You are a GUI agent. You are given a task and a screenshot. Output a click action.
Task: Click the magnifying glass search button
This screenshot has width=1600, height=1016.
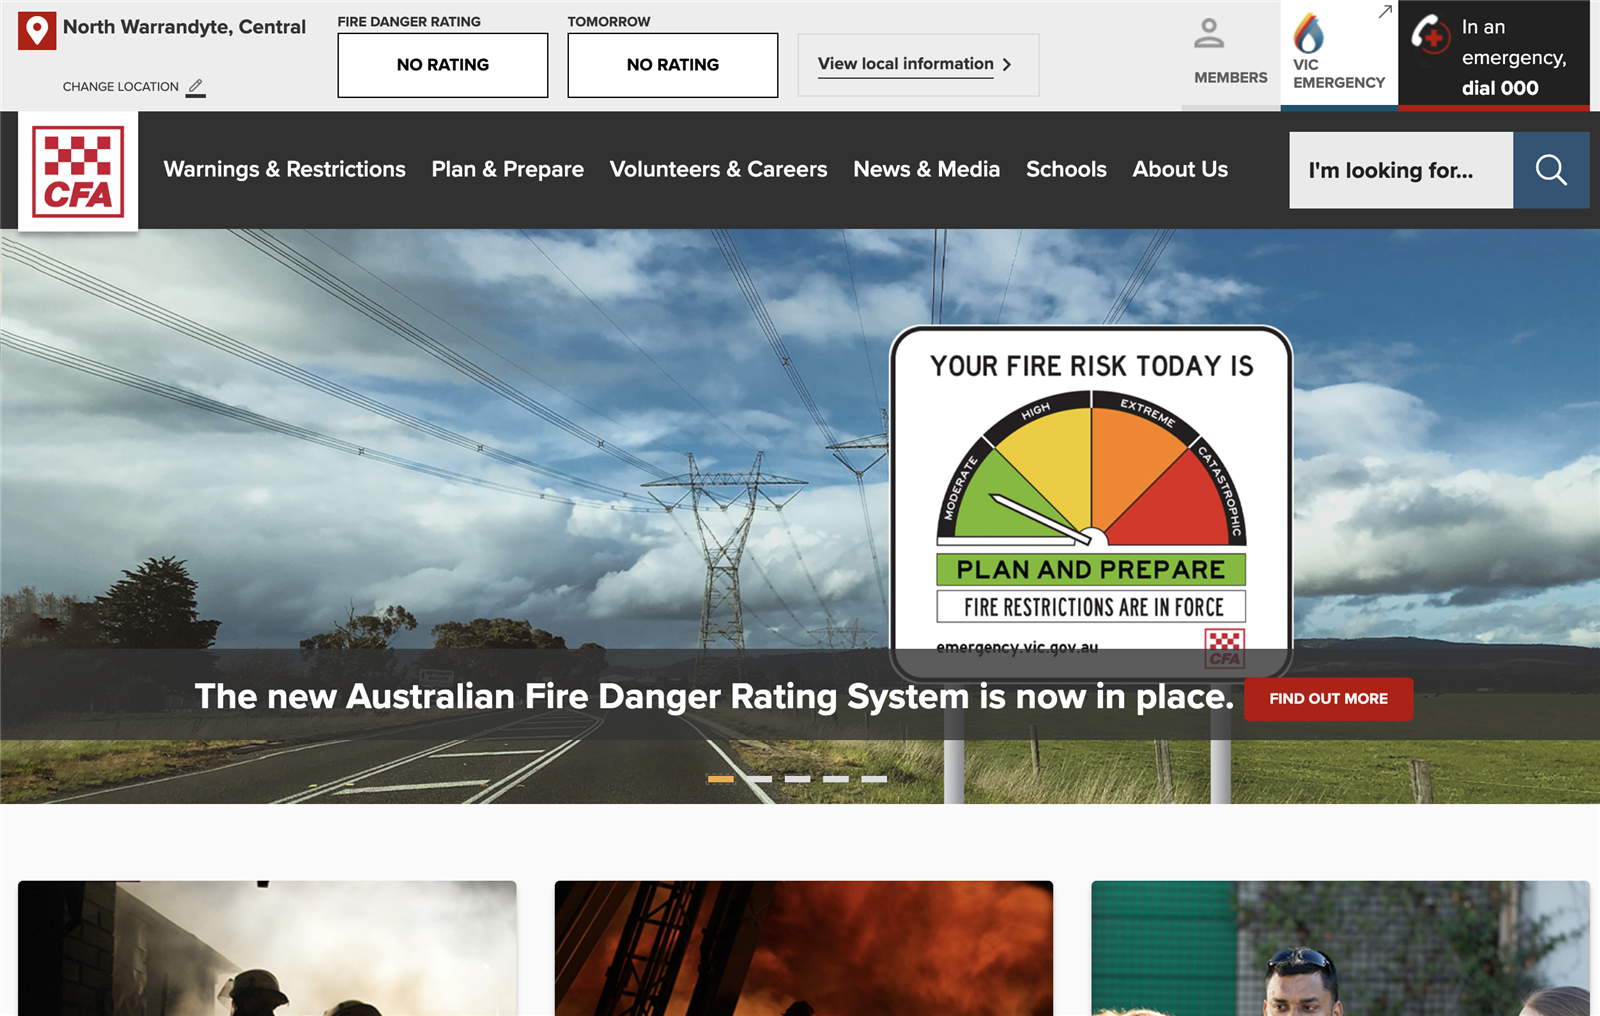1550,170
